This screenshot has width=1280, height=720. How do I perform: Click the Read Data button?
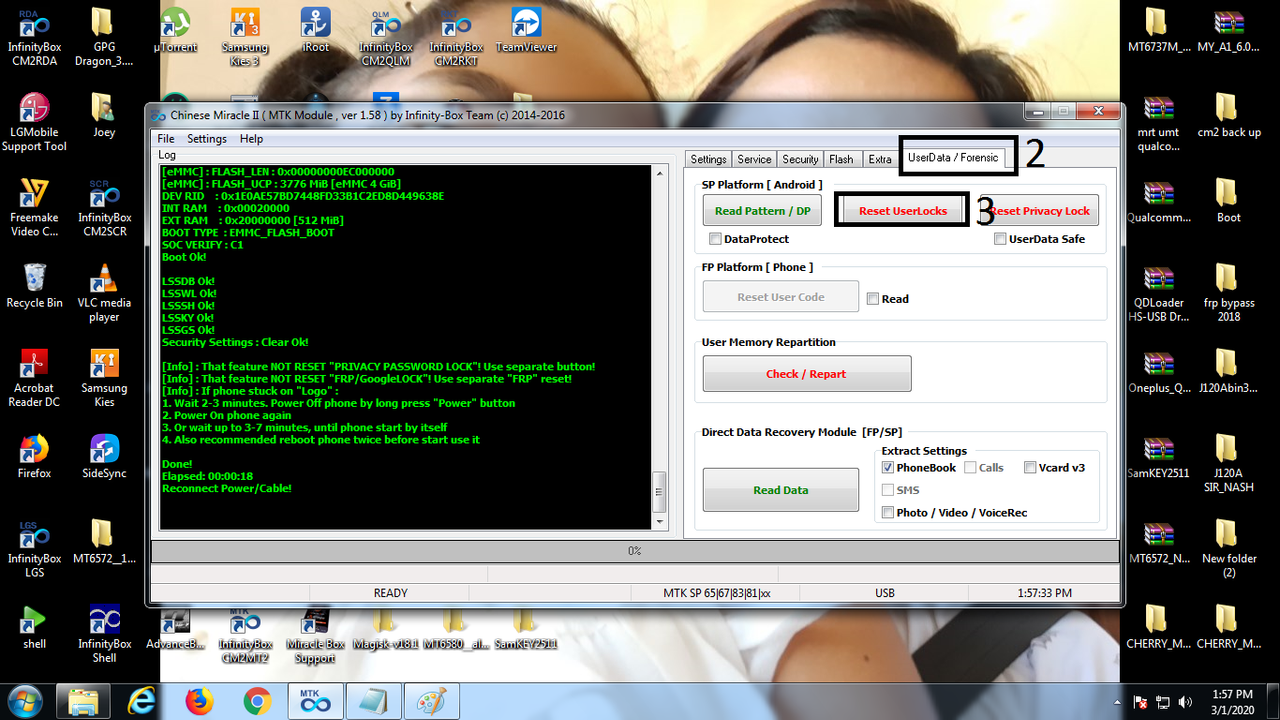click(x=780, y=490)
